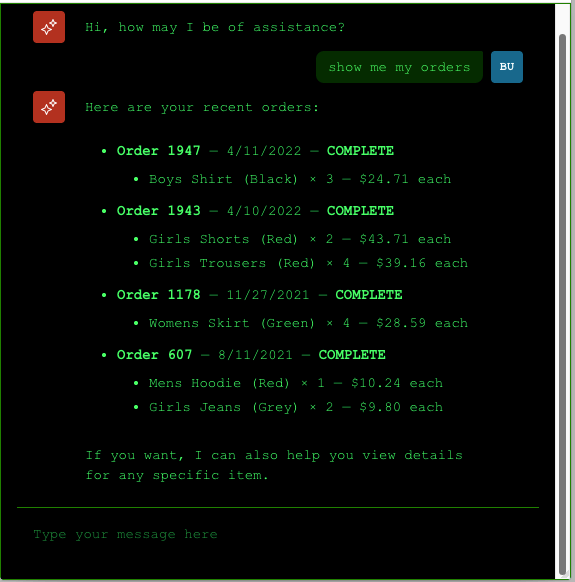Click the 'show me my orders' message bubble

click(x=399, y=67)
